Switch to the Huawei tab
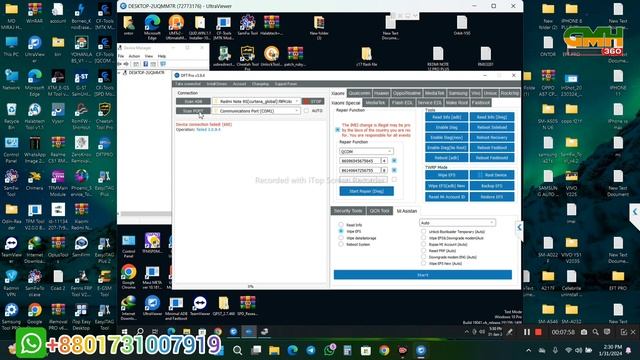Screen dimensions: 640x360 click(381, 93)
